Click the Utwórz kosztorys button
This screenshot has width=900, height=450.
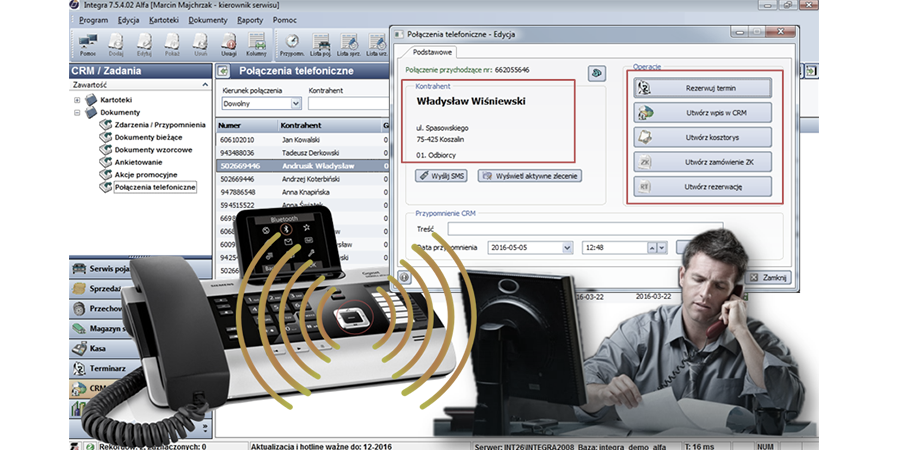[703, 138]
